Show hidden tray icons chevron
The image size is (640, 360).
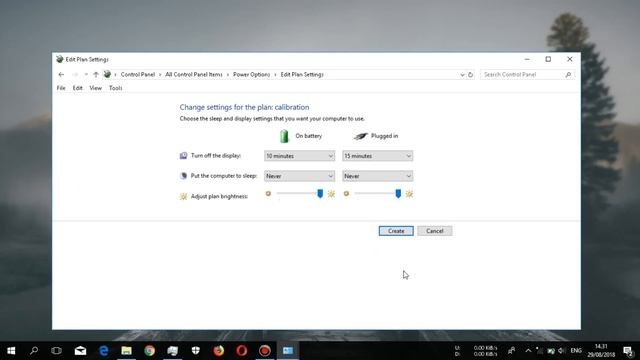528,351
